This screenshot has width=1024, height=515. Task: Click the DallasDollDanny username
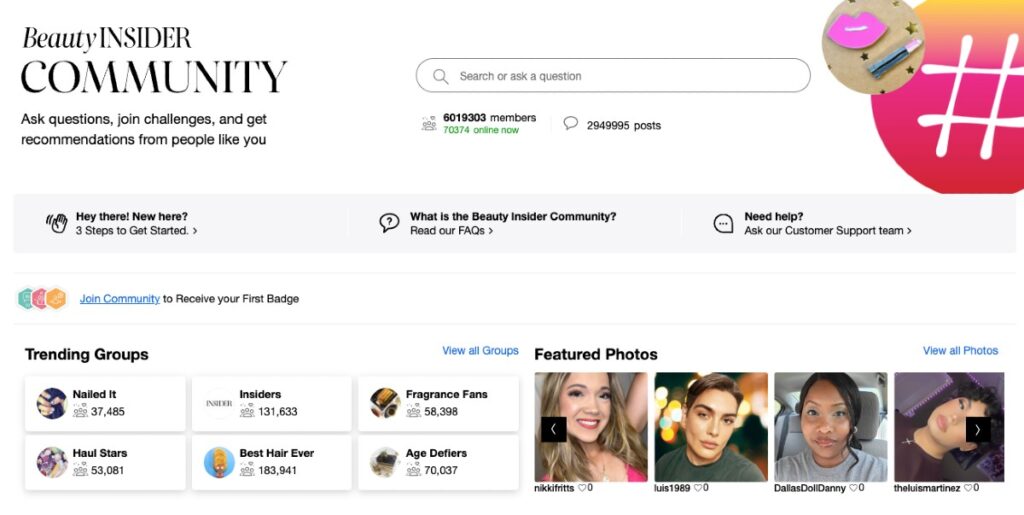tap(810, 488)
